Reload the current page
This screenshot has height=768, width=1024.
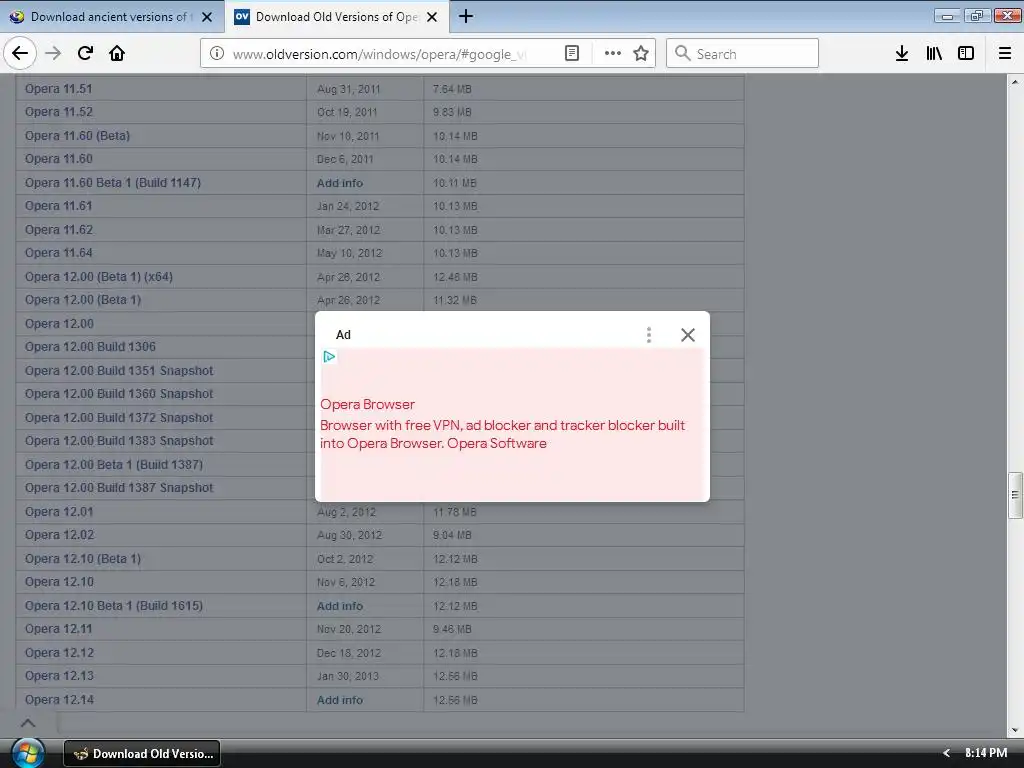[x=85, y=54]
